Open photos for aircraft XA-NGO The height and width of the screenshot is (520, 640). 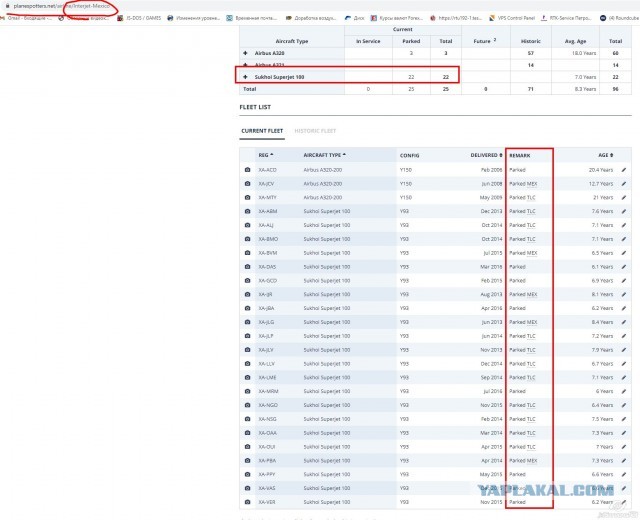pos(247,405)
